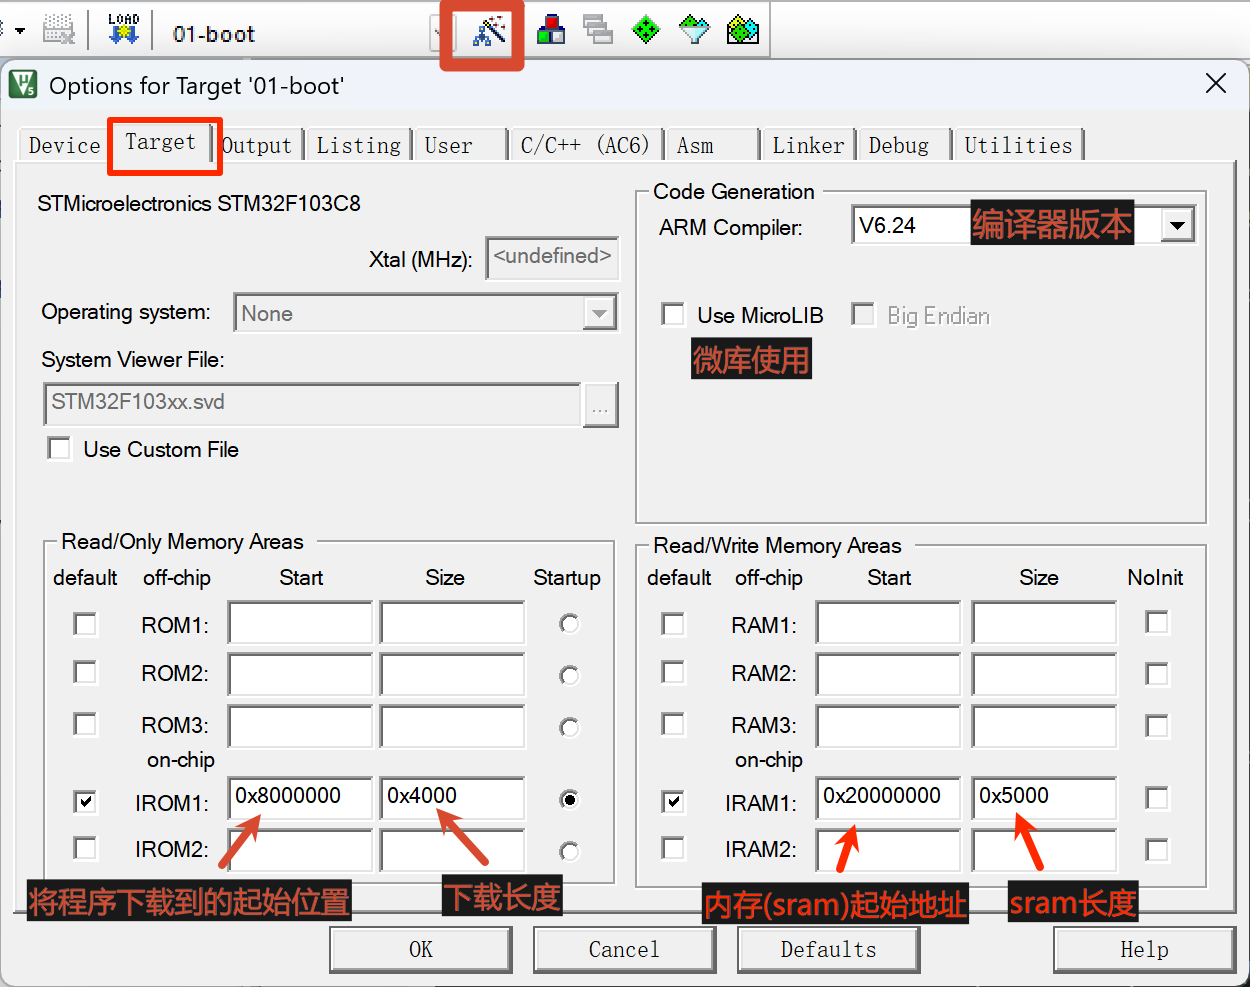
Task: Open the ARM Compiler version dropdown
Action: click(x=1178, y=225)
